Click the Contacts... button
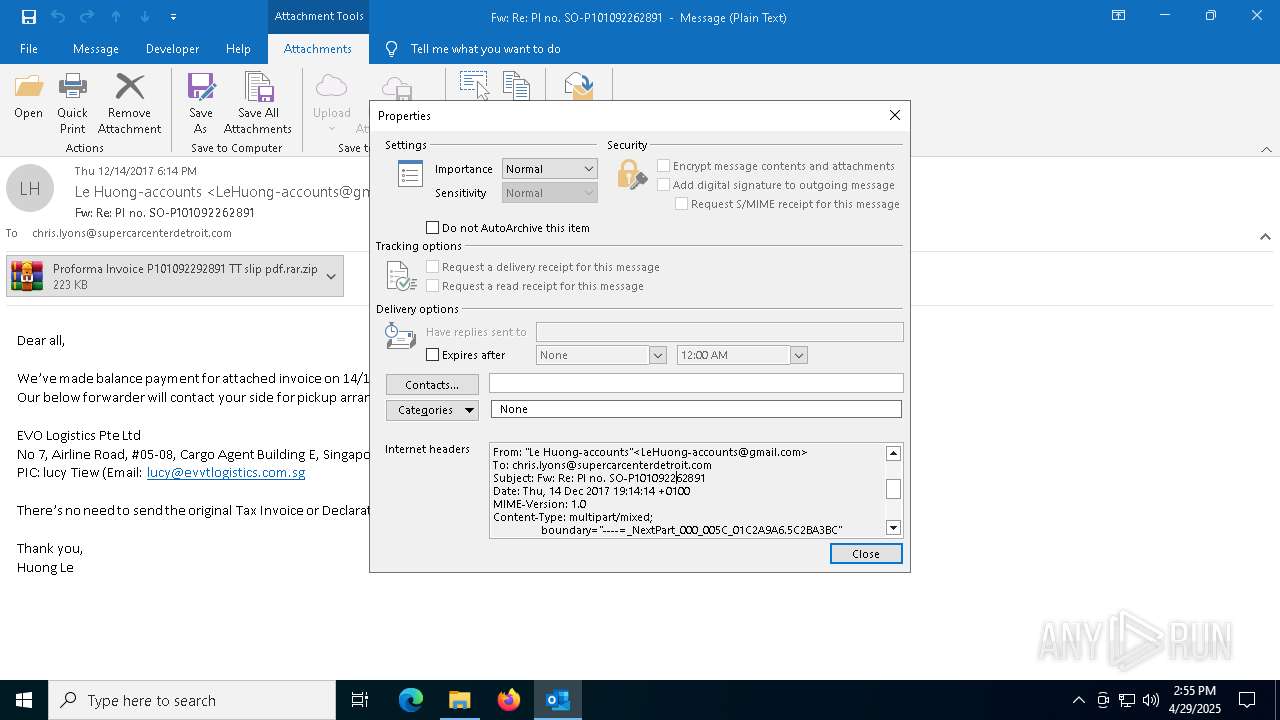The height and width of the screenshot is (720, 1280). (x=432, y=385)
